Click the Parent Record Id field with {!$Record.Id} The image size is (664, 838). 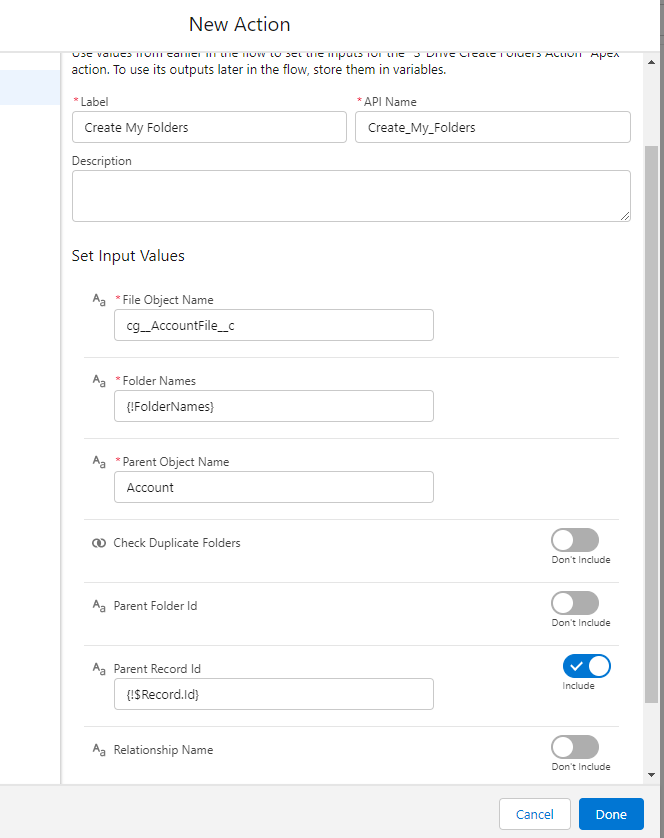point(273,694)
